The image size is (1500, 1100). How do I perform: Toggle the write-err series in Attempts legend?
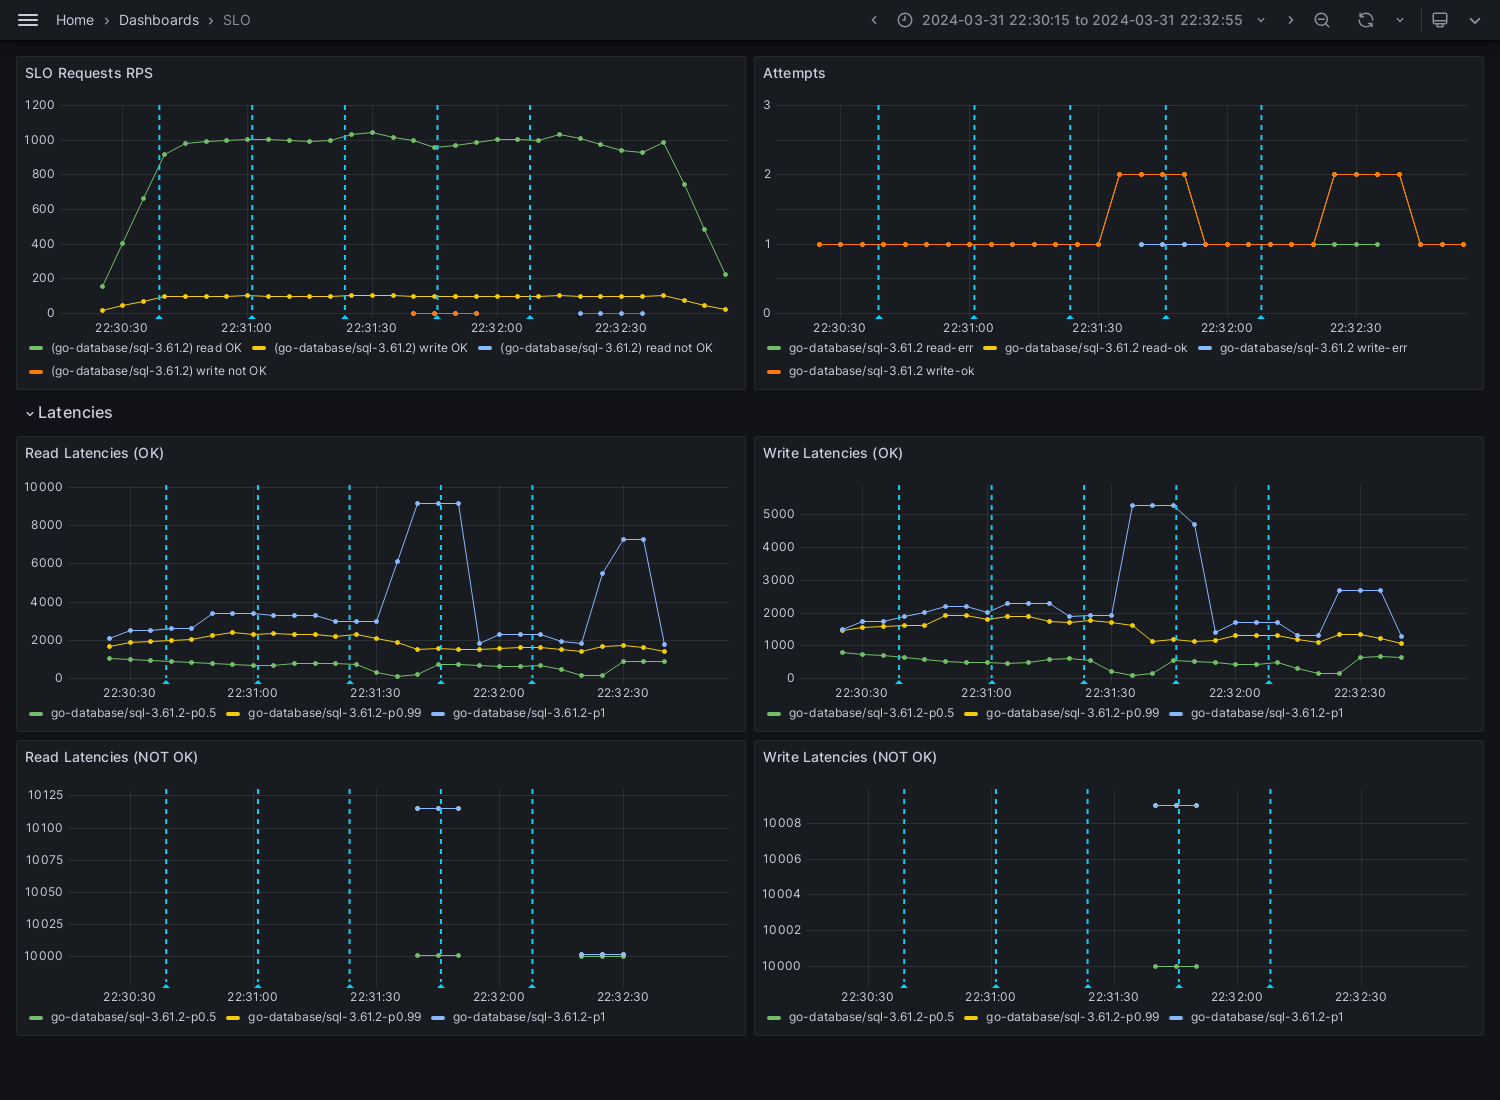(x=1313, y=348)
